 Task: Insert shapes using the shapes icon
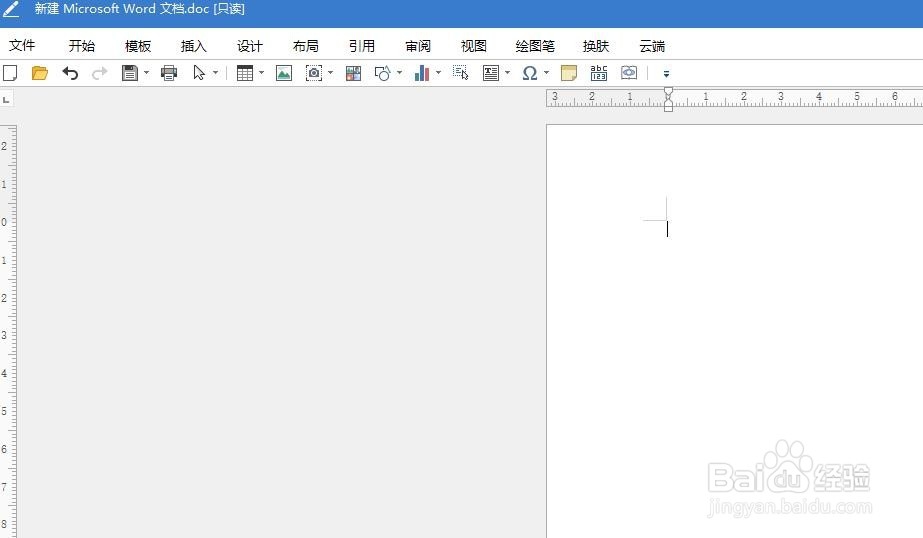click(383, 73)
